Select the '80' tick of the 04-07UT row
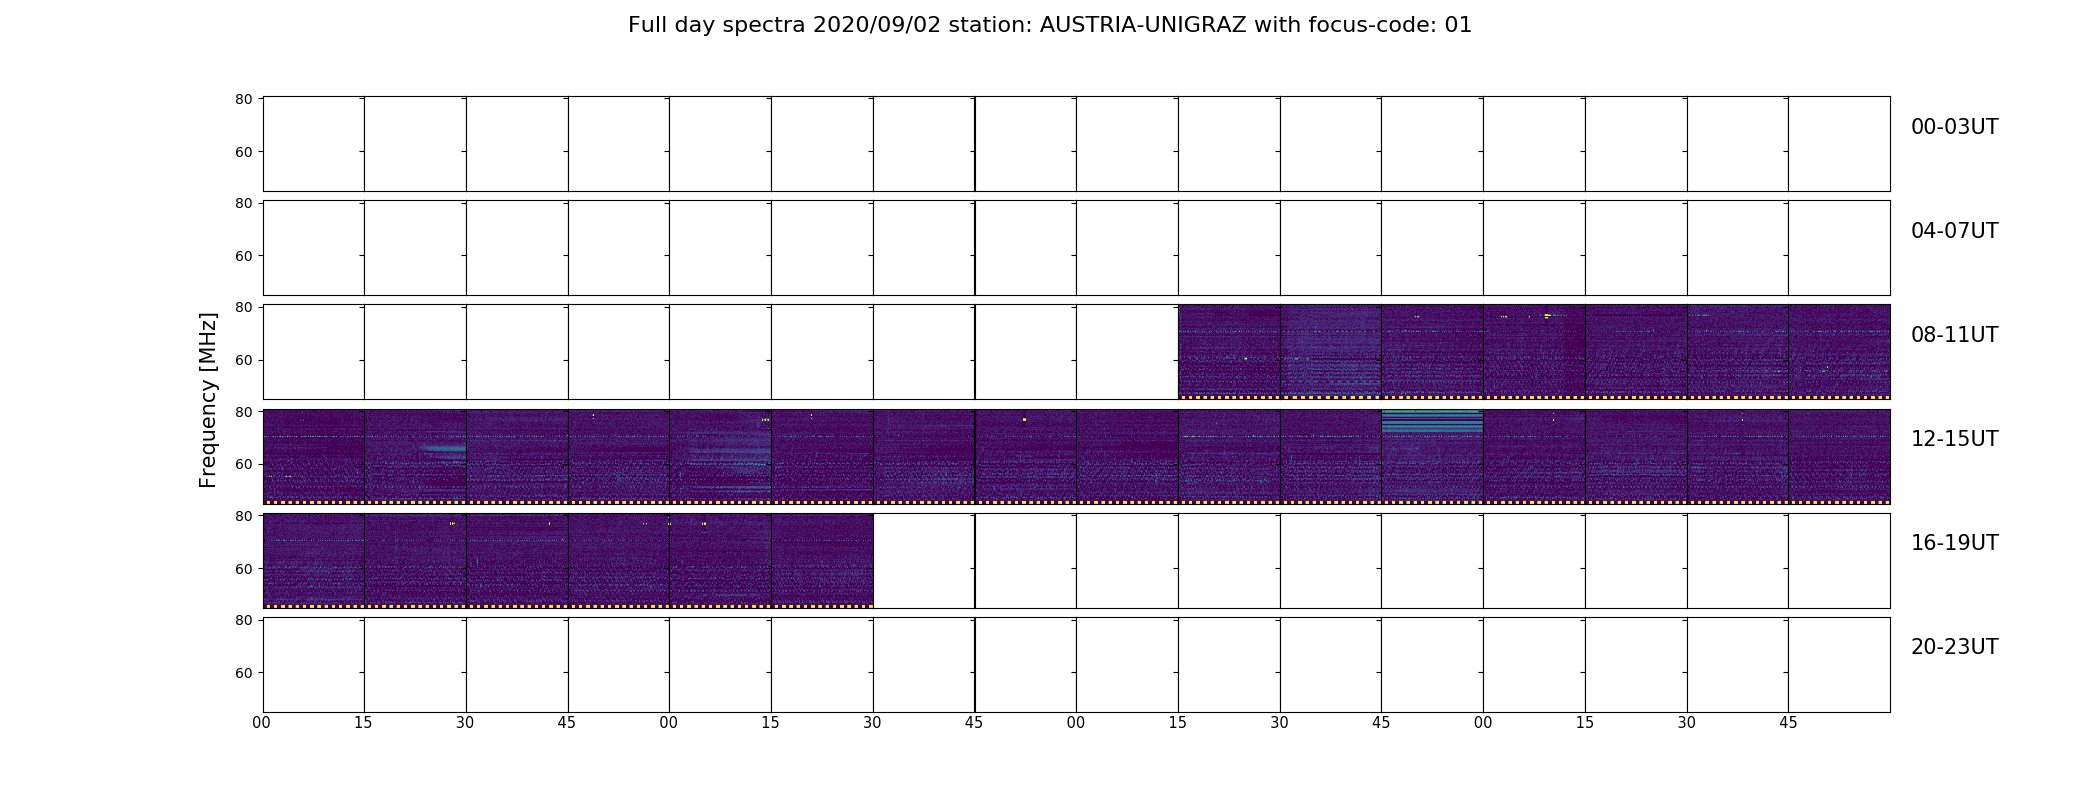2100x800 pixels. 243,203
